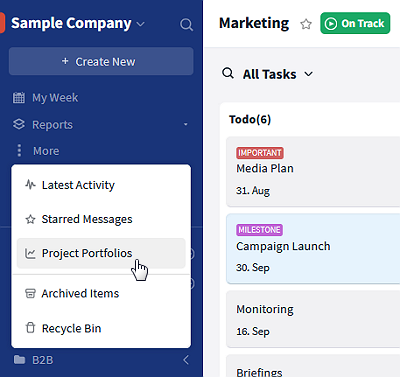Viewport: 400px width, 377px height.
Task: Click the On Track status button
Action: click(x=355, y=23)
